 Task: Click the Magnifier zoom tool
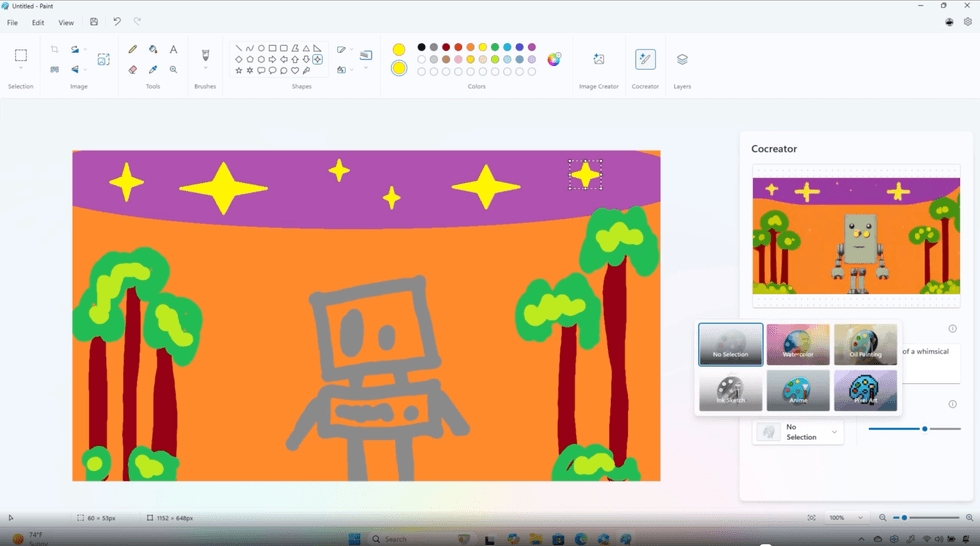pyautogui.click(x=173, y=70)
